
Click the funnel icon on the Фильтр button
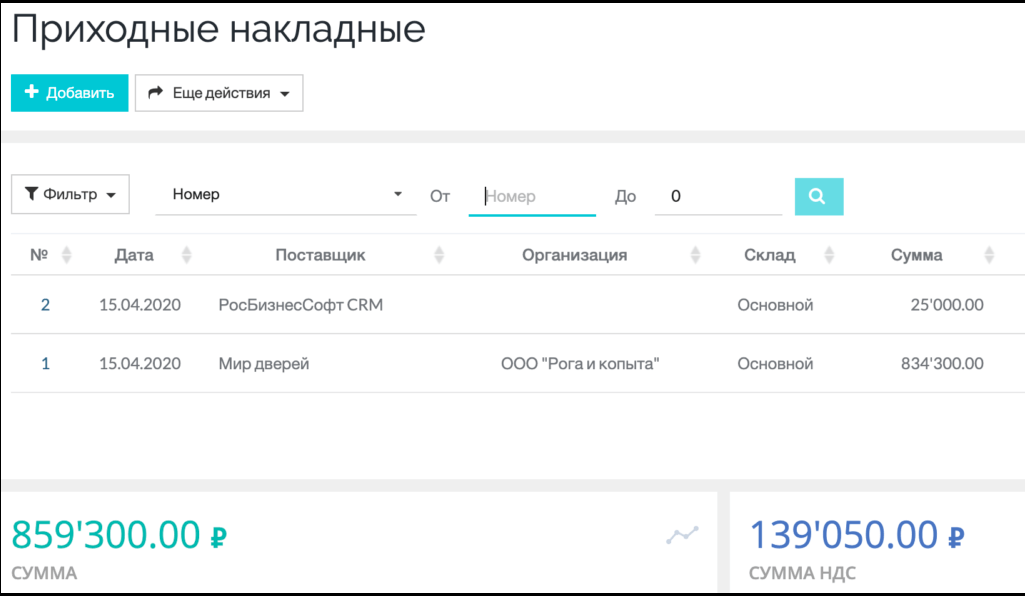click(33, 193)
